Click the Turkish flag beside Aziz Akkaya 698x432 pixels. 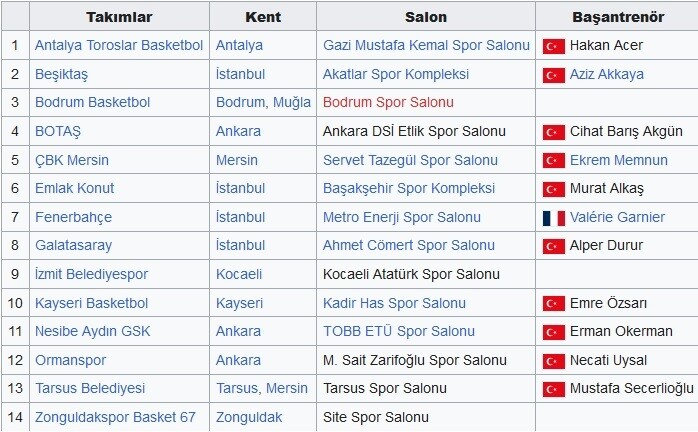(x=553, y=75)
